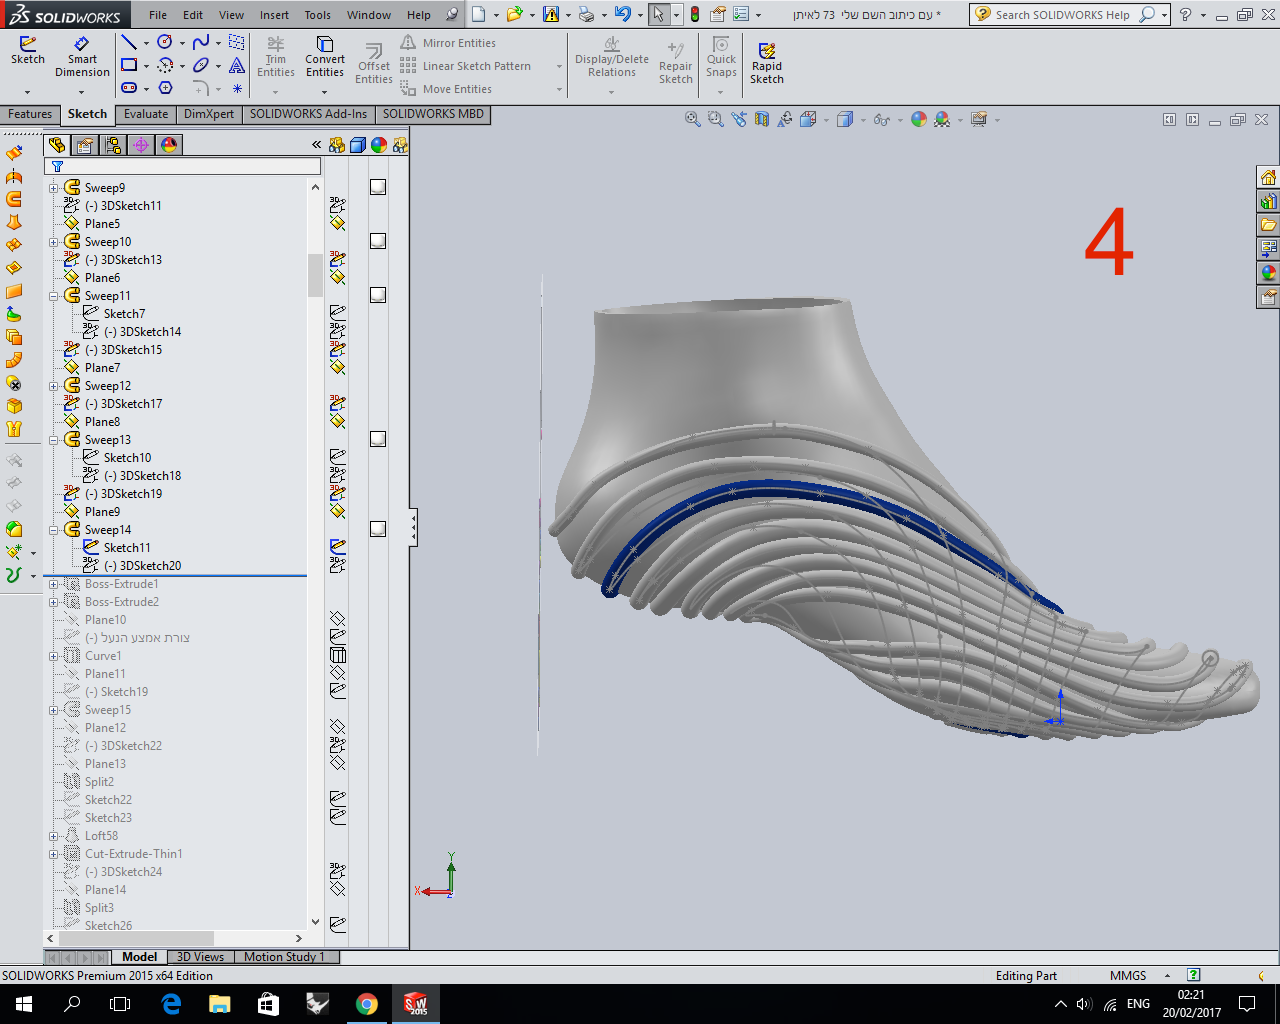The width and height of the screenshot is (1280, 1024).
Task: Click in the Search SOLIDWORKS Help field
Action: (x=1065, y=14)
